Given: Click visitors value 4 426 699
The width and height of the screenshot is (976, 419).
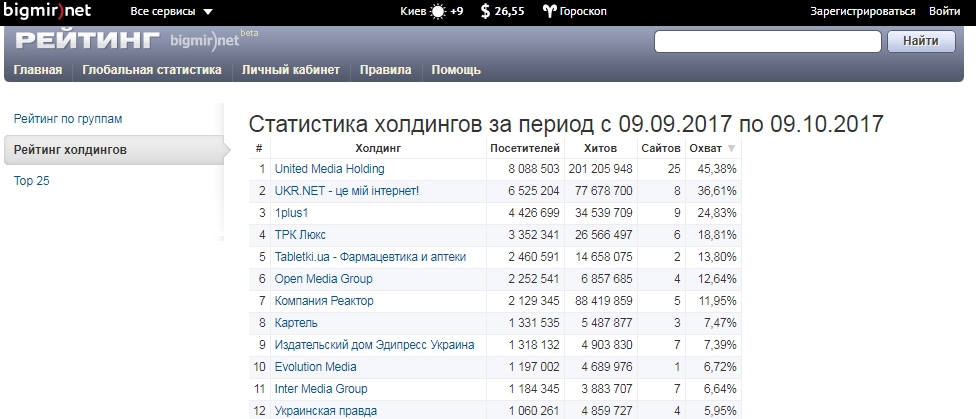Looking at the screenshot, I should coord(534,213).
